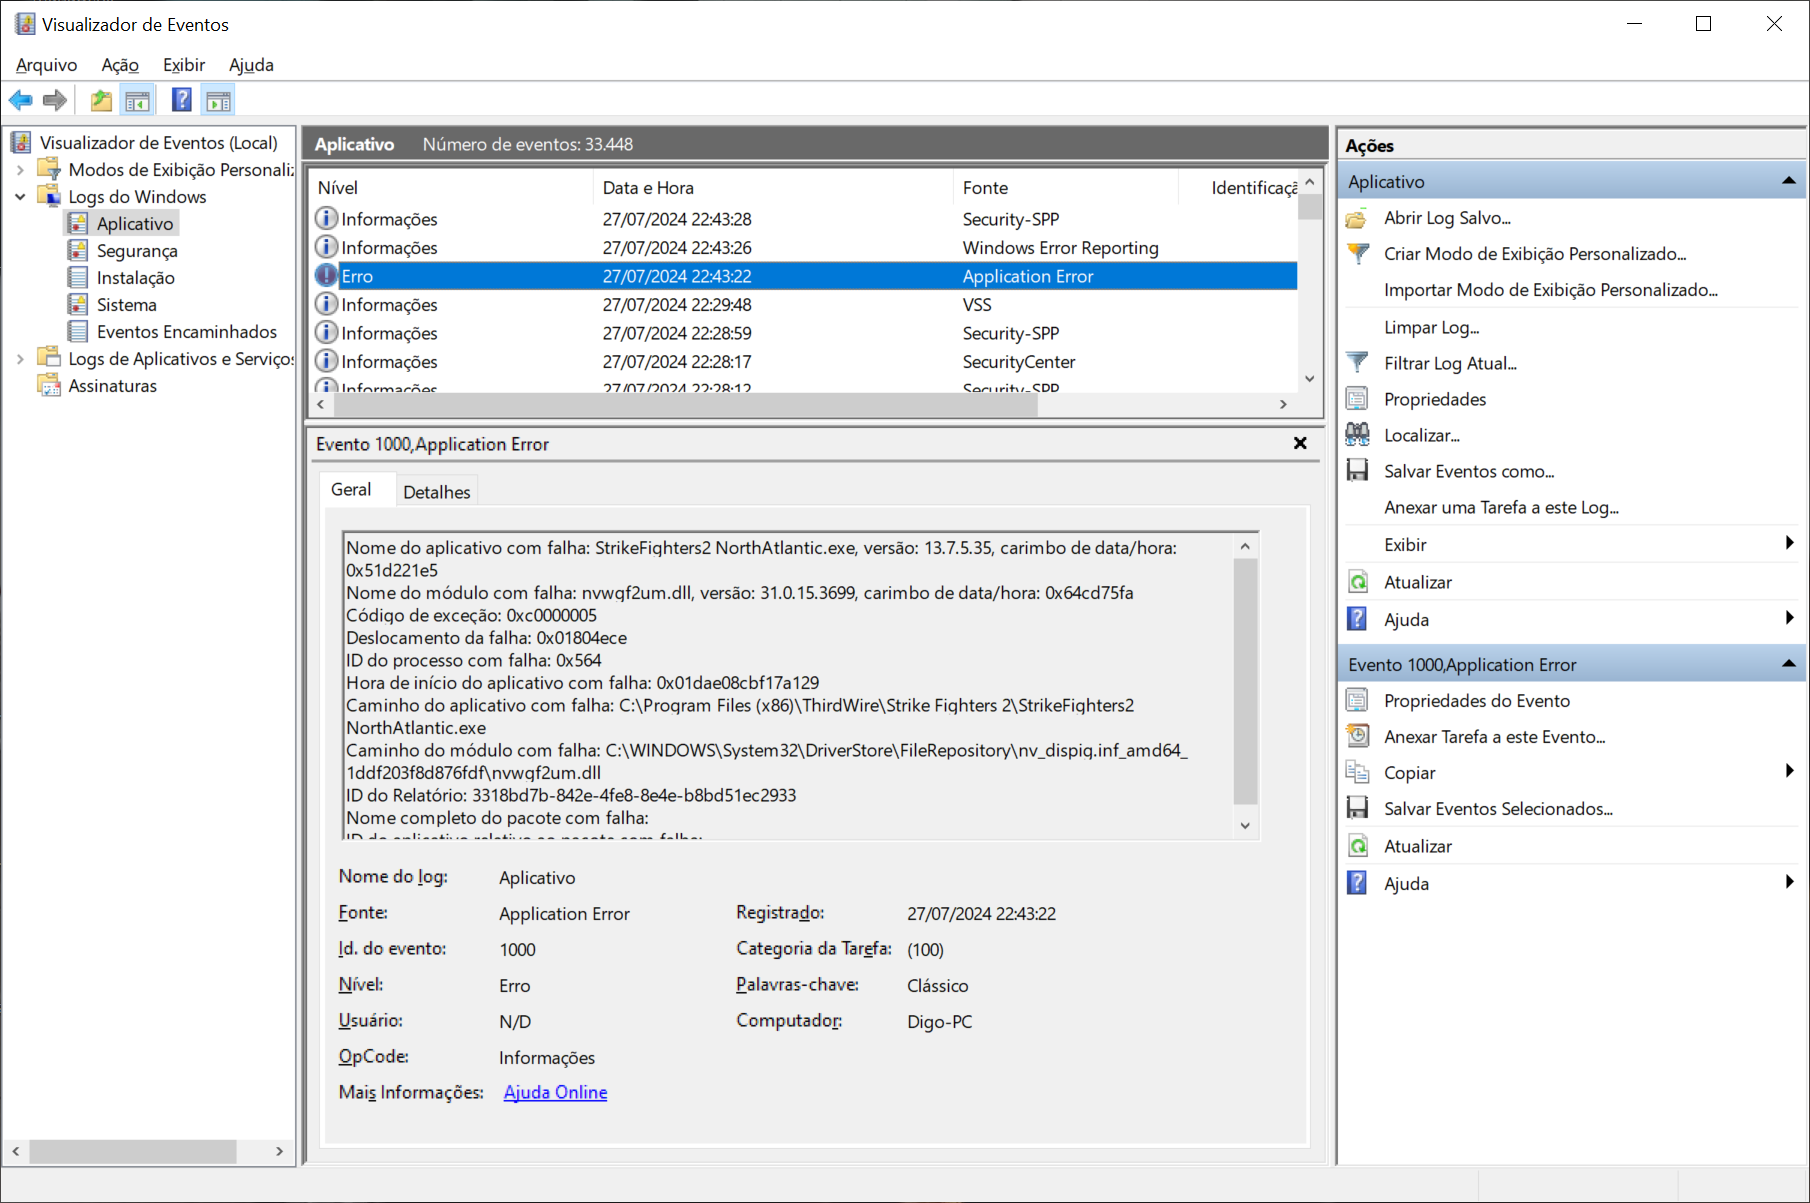Open the Arquivo menu
The image size is (1810, 1203).
click(46, 65)
